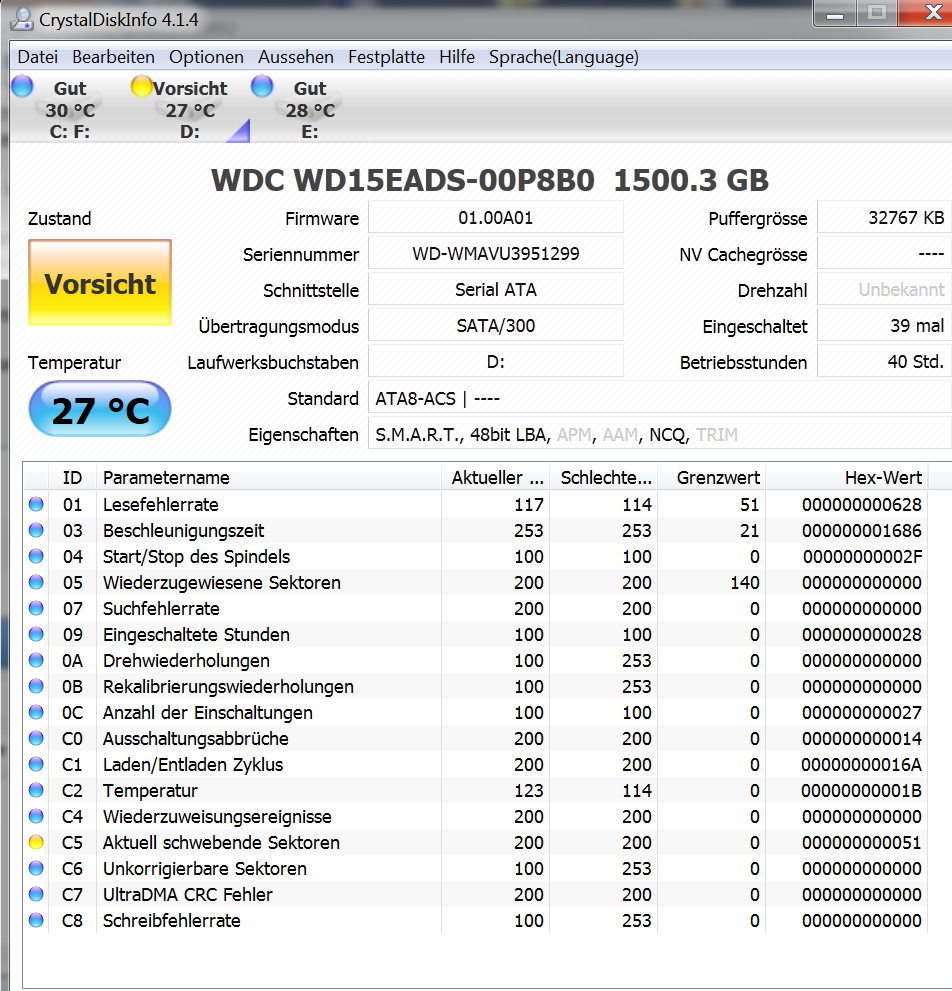This screenshot has height=991, width=952.
Task: Select the C: F: disk tab
Action: pyautogui.click(x=70, y=109)
